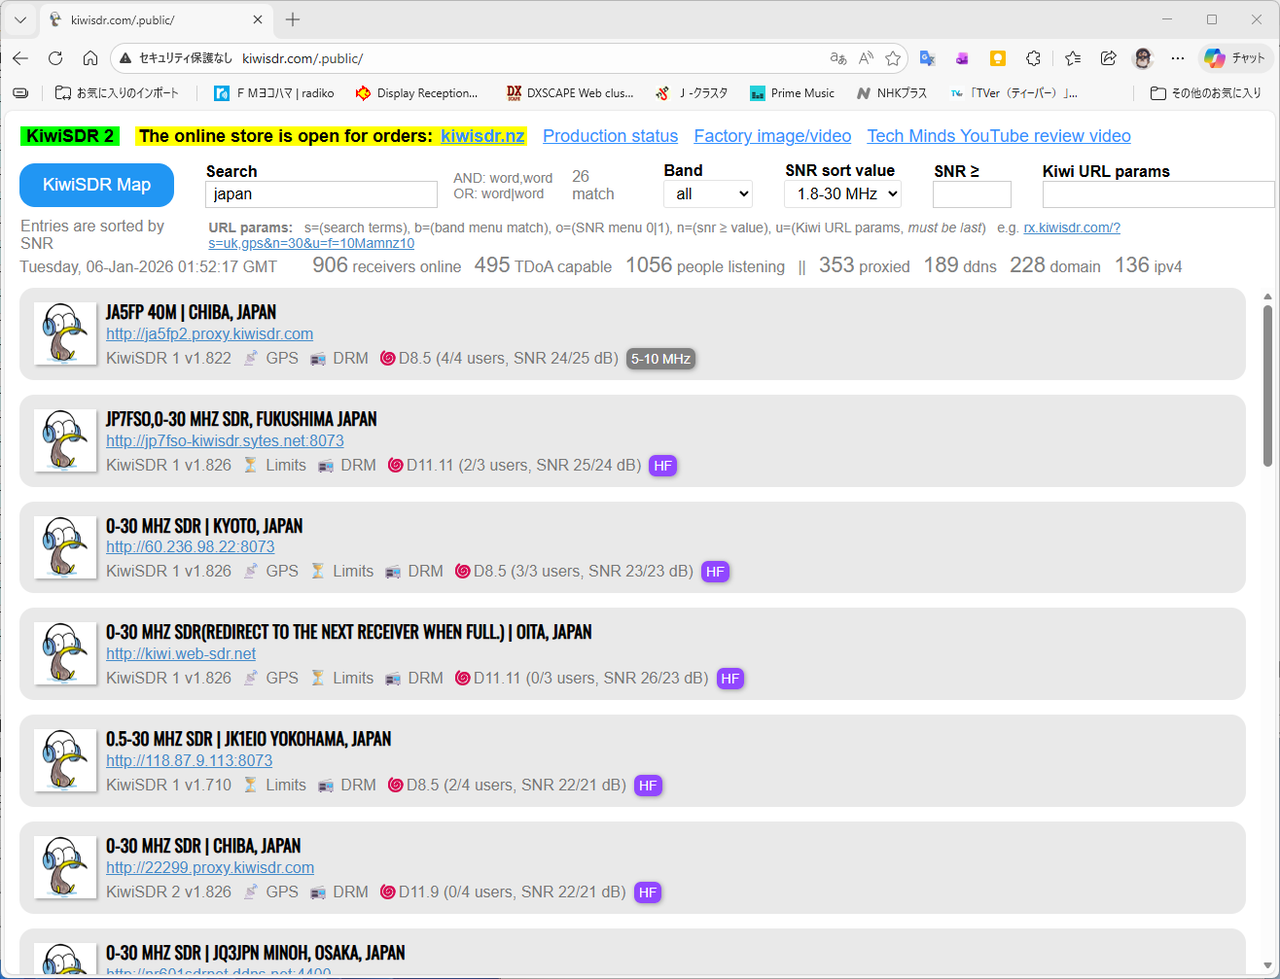Image resolution: width=1280 pixels, height=979 pixels.
Task: Open the profile avatar in the browser toolbar
Action: [1143, 58]
